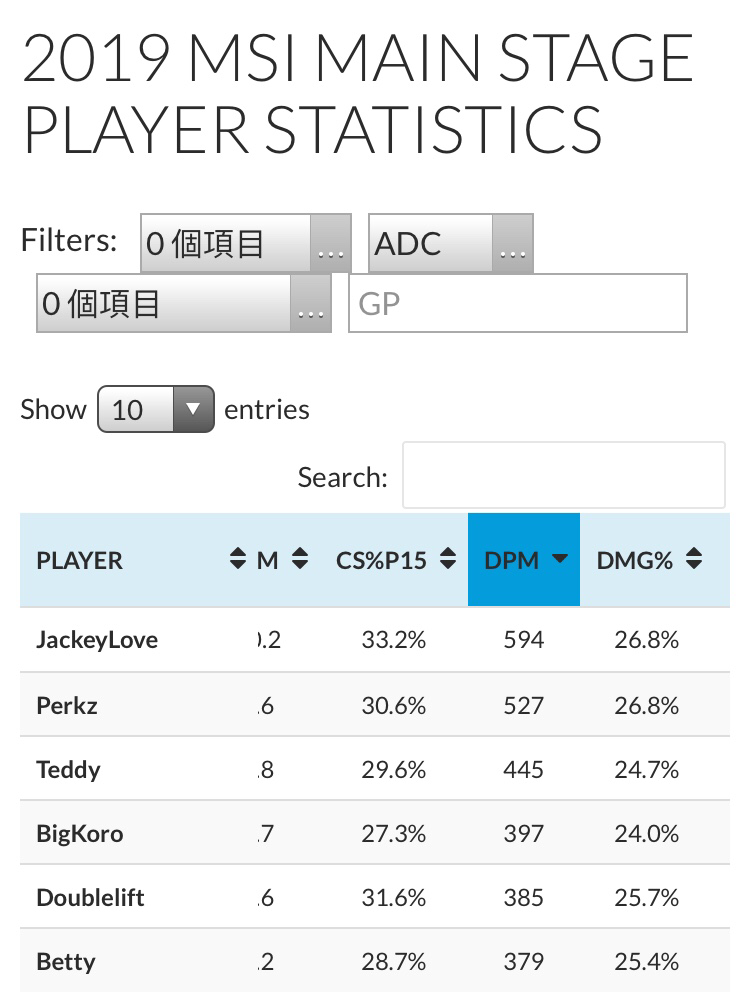Focus the Search text box
The image size is (750, 997).
click(x=564, y=475)
